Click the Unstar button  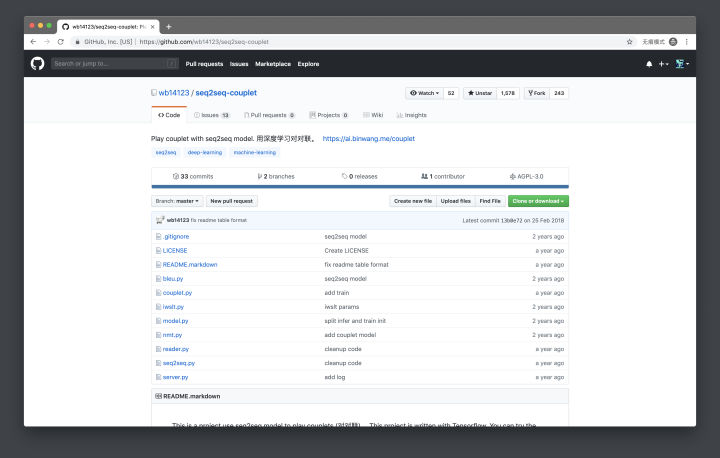click(x=480, y=93)
